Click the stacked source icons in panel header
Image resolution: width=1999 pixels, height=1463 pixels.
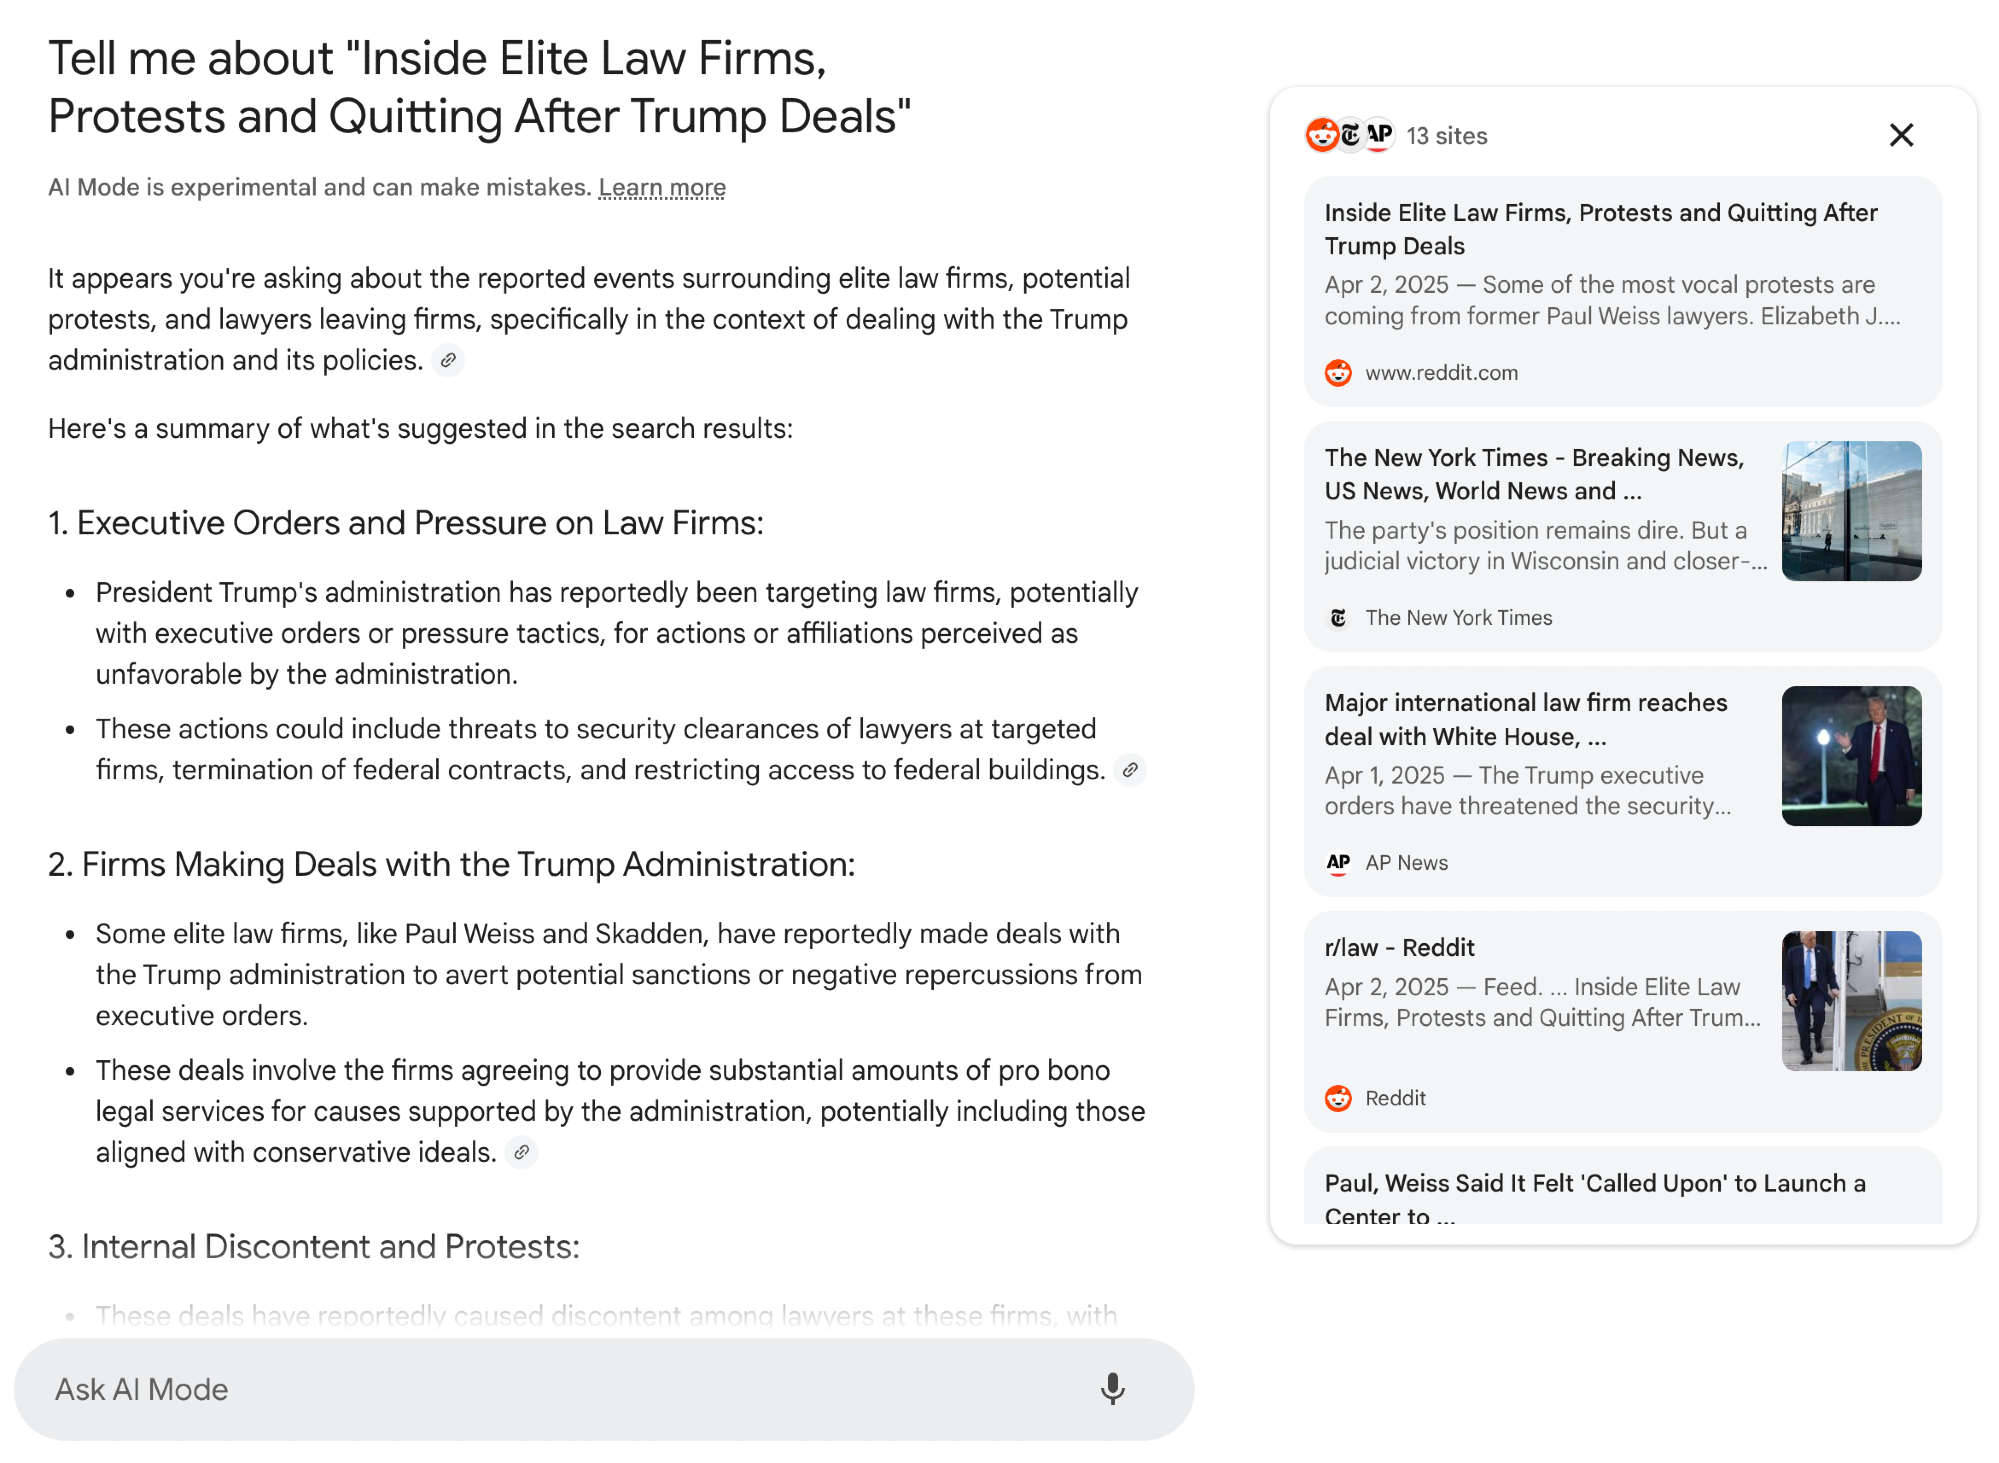1349,135
